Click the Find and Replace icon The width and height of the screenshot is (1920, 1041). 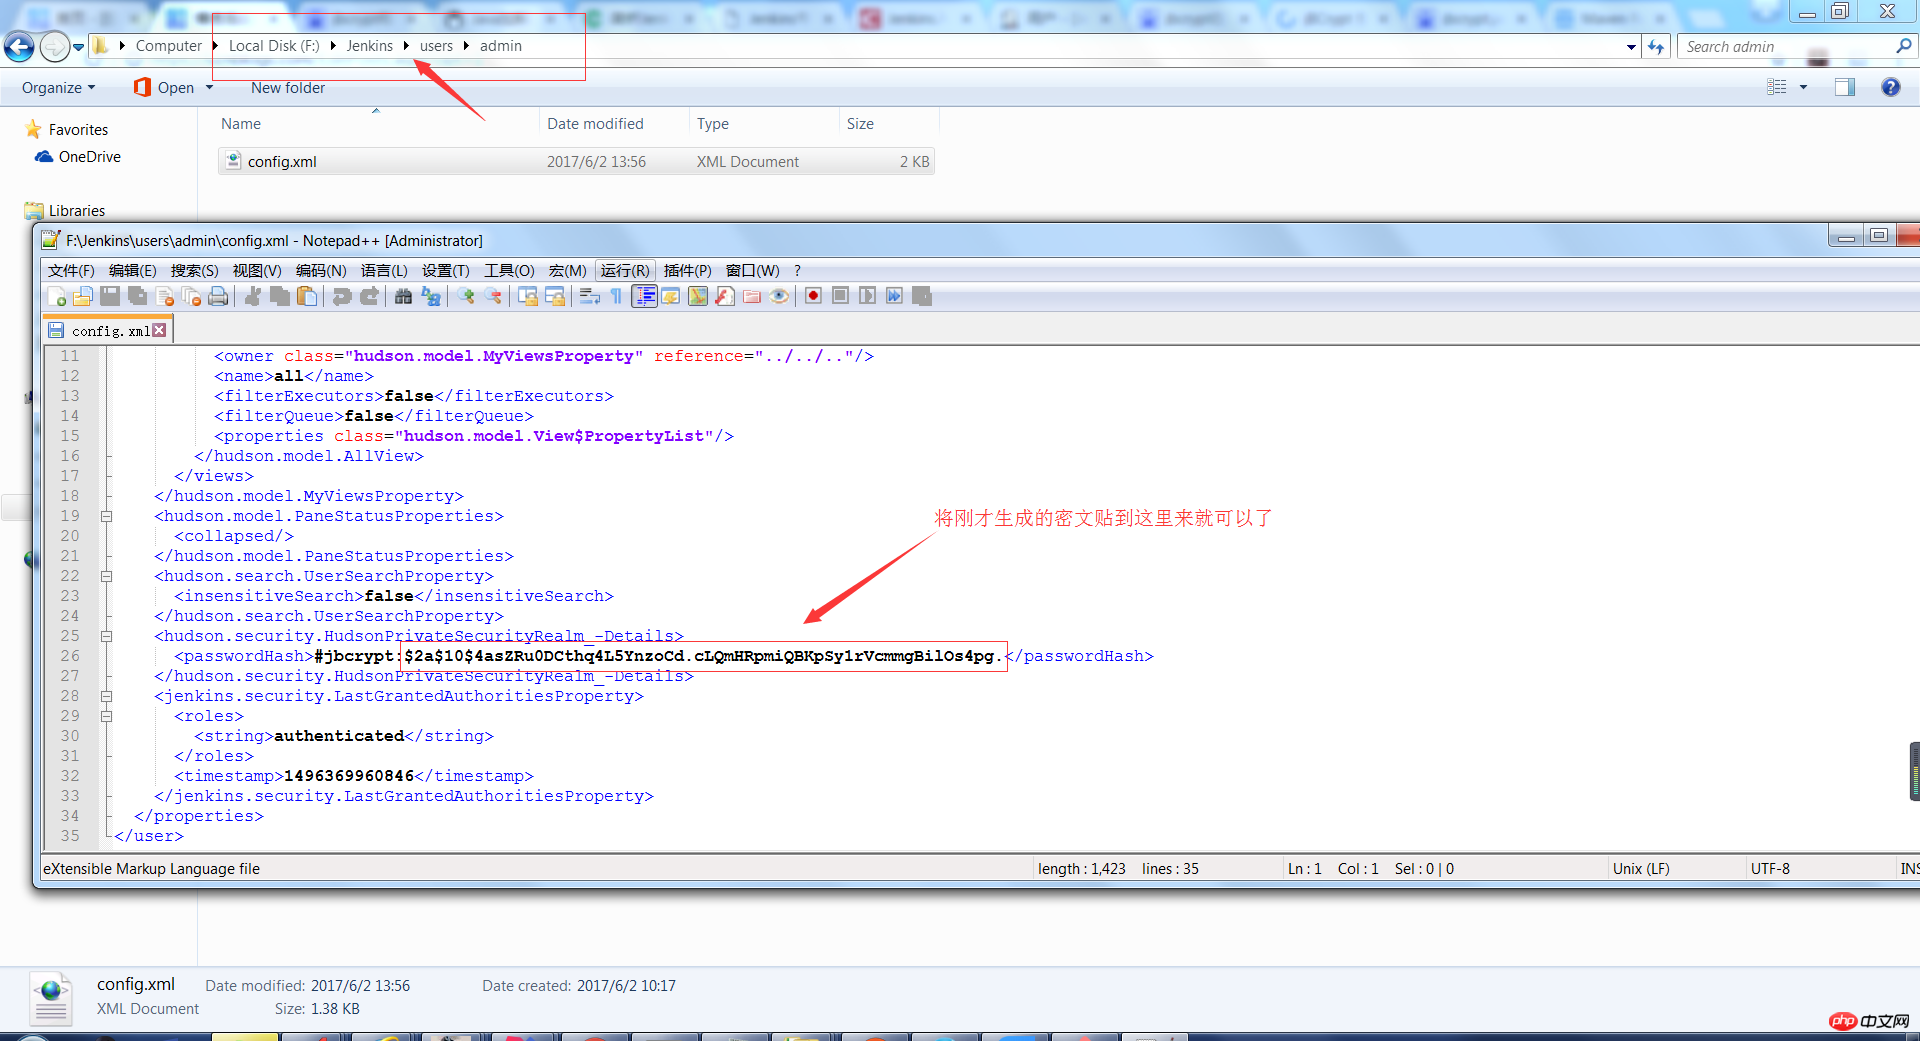pos(431,296)
